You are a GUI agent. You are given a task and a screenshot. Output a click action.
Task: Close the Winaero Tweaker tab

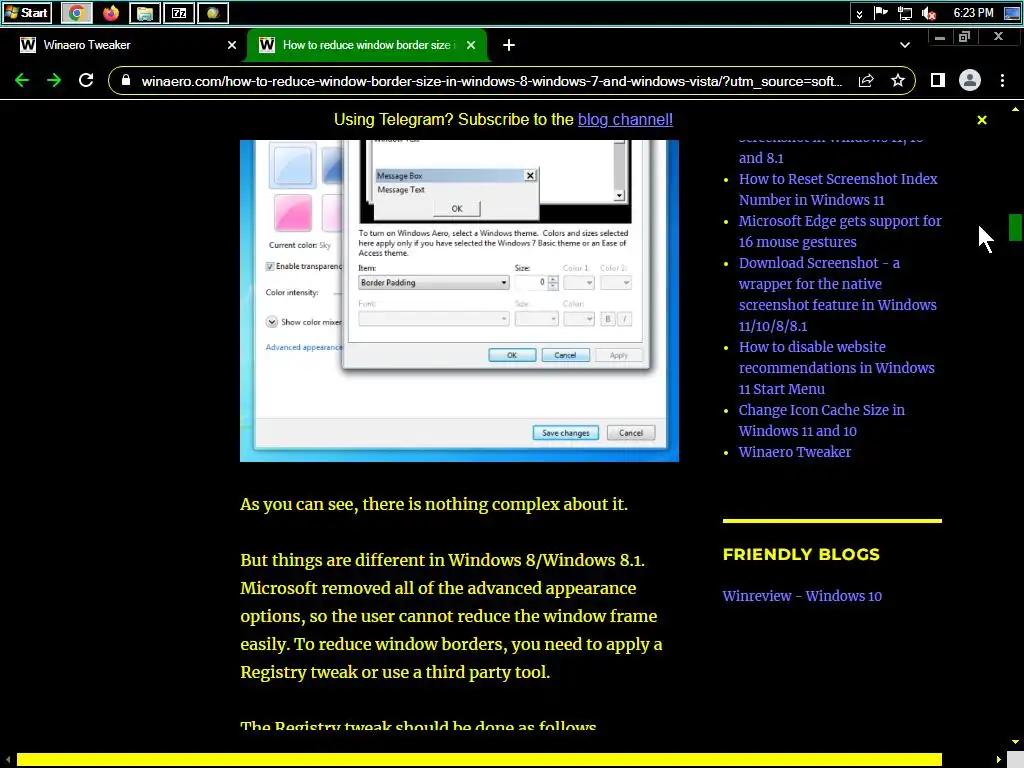231,45
